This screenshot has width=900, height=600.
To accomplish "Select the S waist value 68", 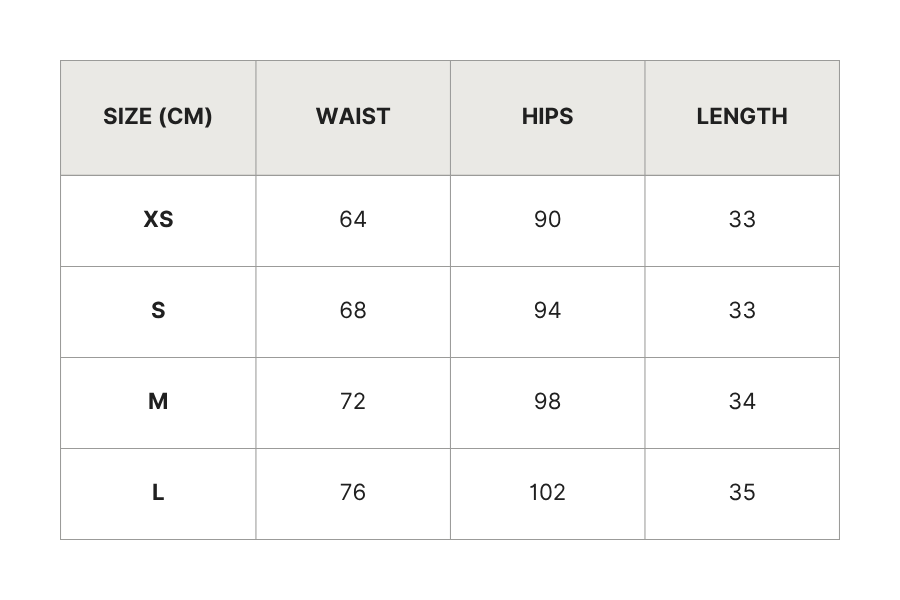I will tap(353, 311).
